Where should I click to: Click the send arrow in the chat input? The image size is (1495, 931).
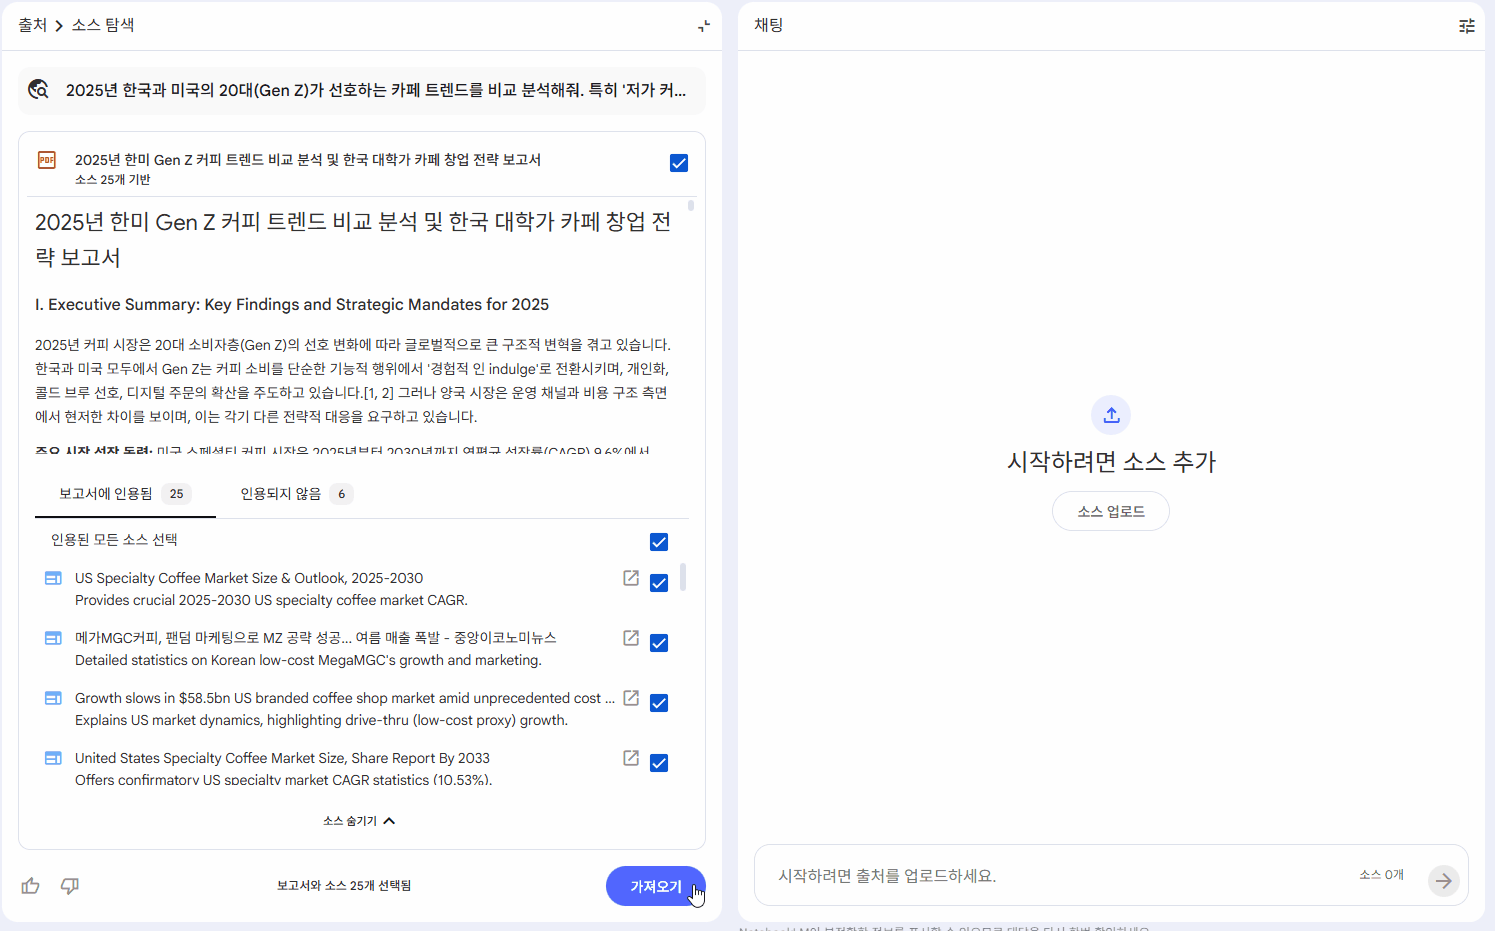[1443, 881]
